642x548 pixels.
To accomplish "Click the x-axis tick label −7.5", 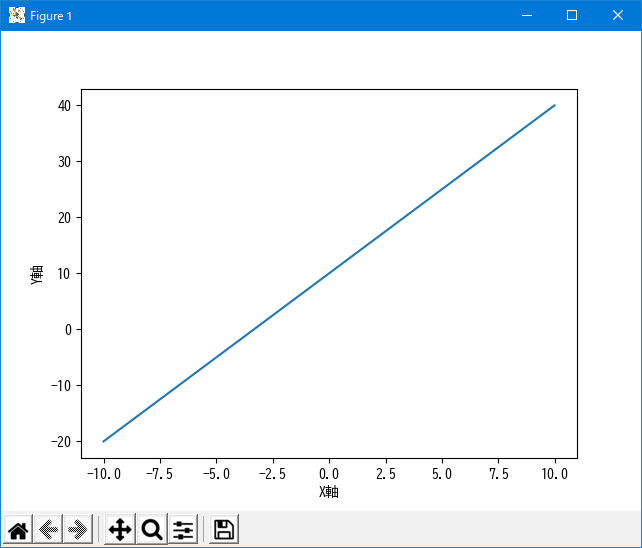I will point(160,474).
